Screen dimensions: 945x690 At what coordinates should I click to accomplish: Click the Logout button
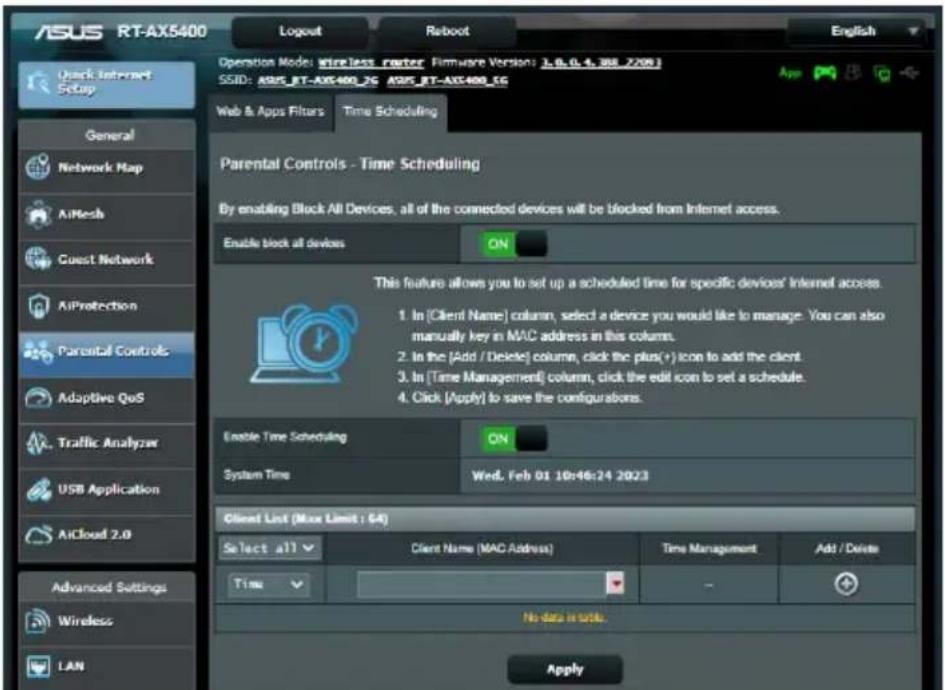300,31
